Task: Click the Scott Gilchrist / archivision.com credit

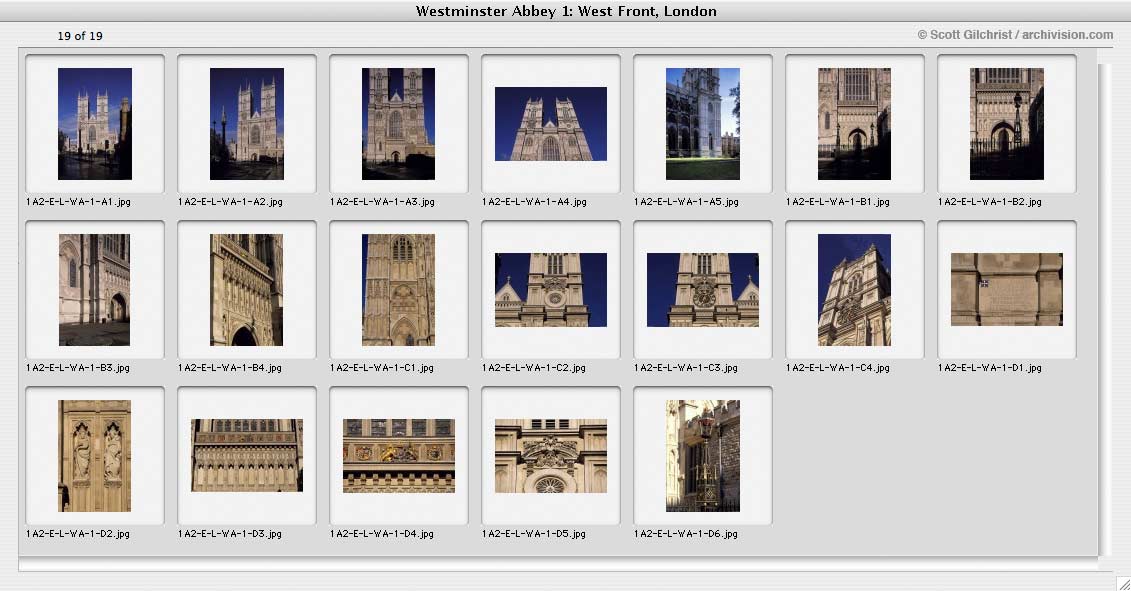Action: click(x=1015, y=35)
